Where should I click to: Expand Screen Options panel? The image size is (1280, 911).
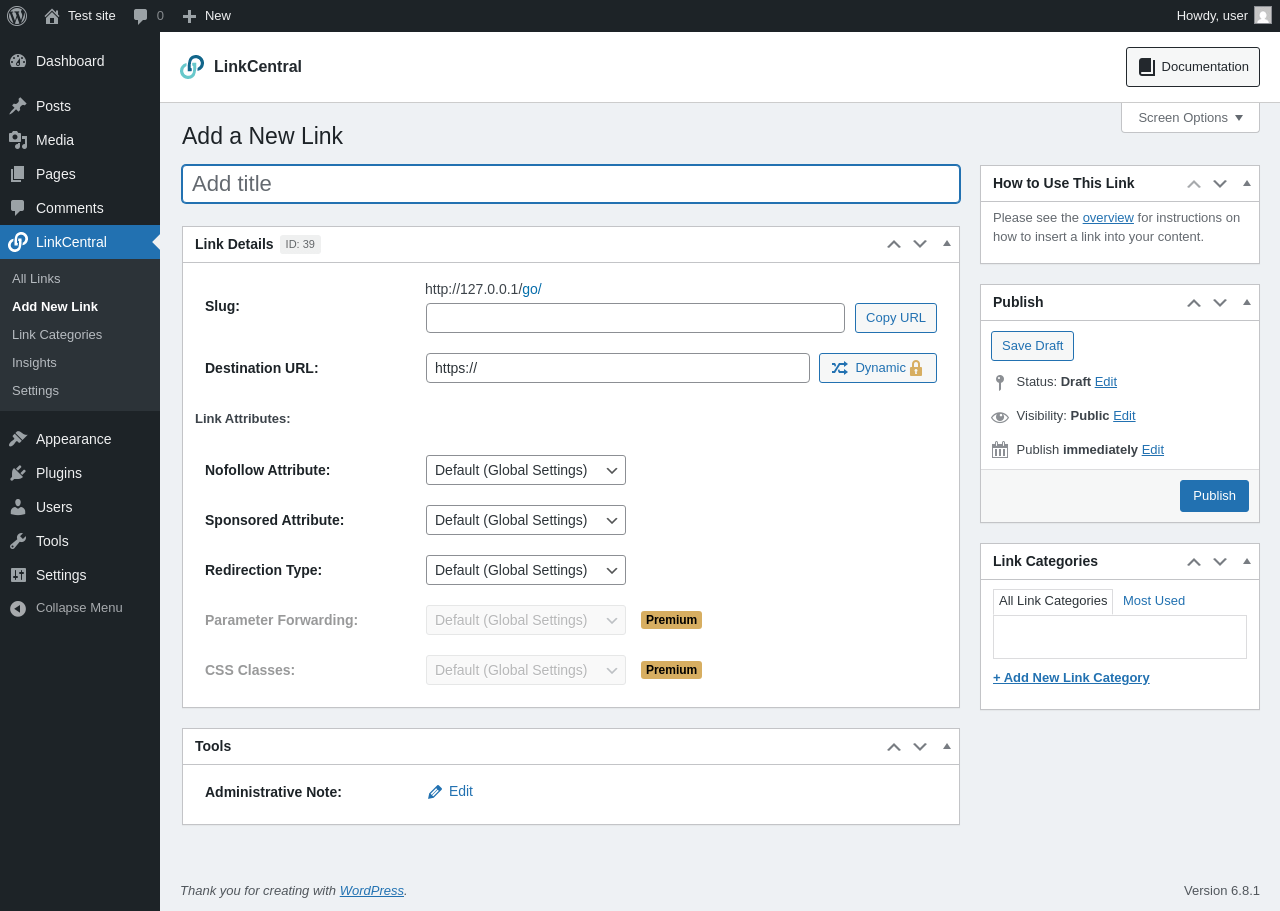click(1190, 117)
